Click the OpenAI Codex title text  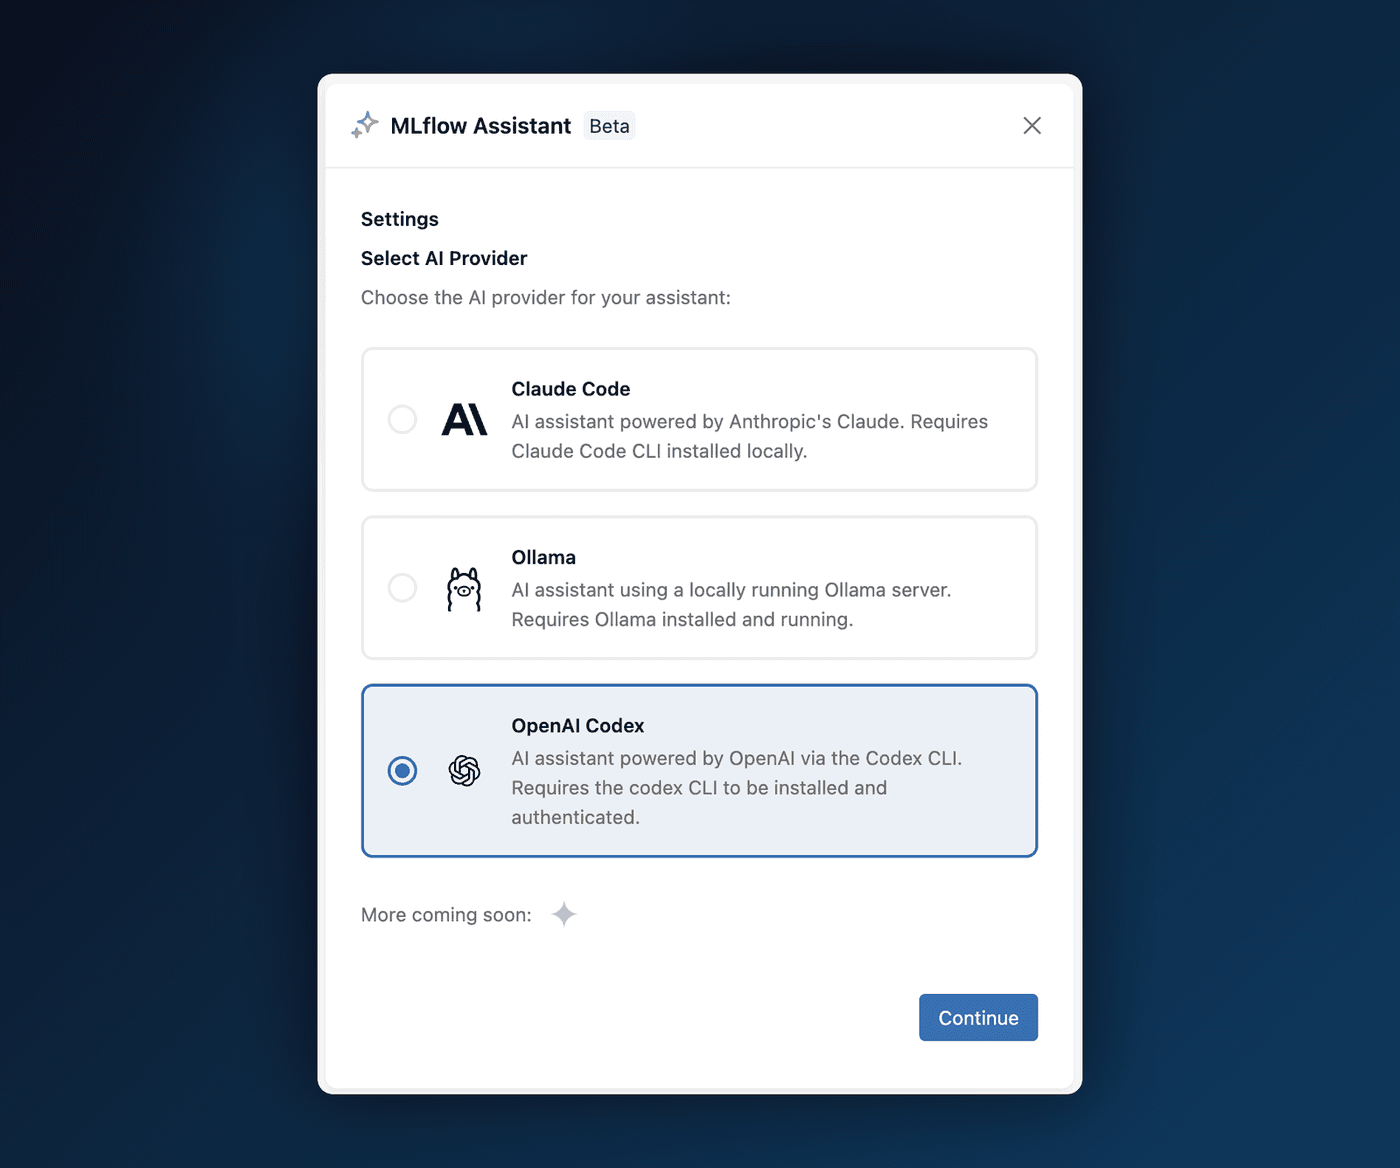pyautogui.click(x=578, y=726)
